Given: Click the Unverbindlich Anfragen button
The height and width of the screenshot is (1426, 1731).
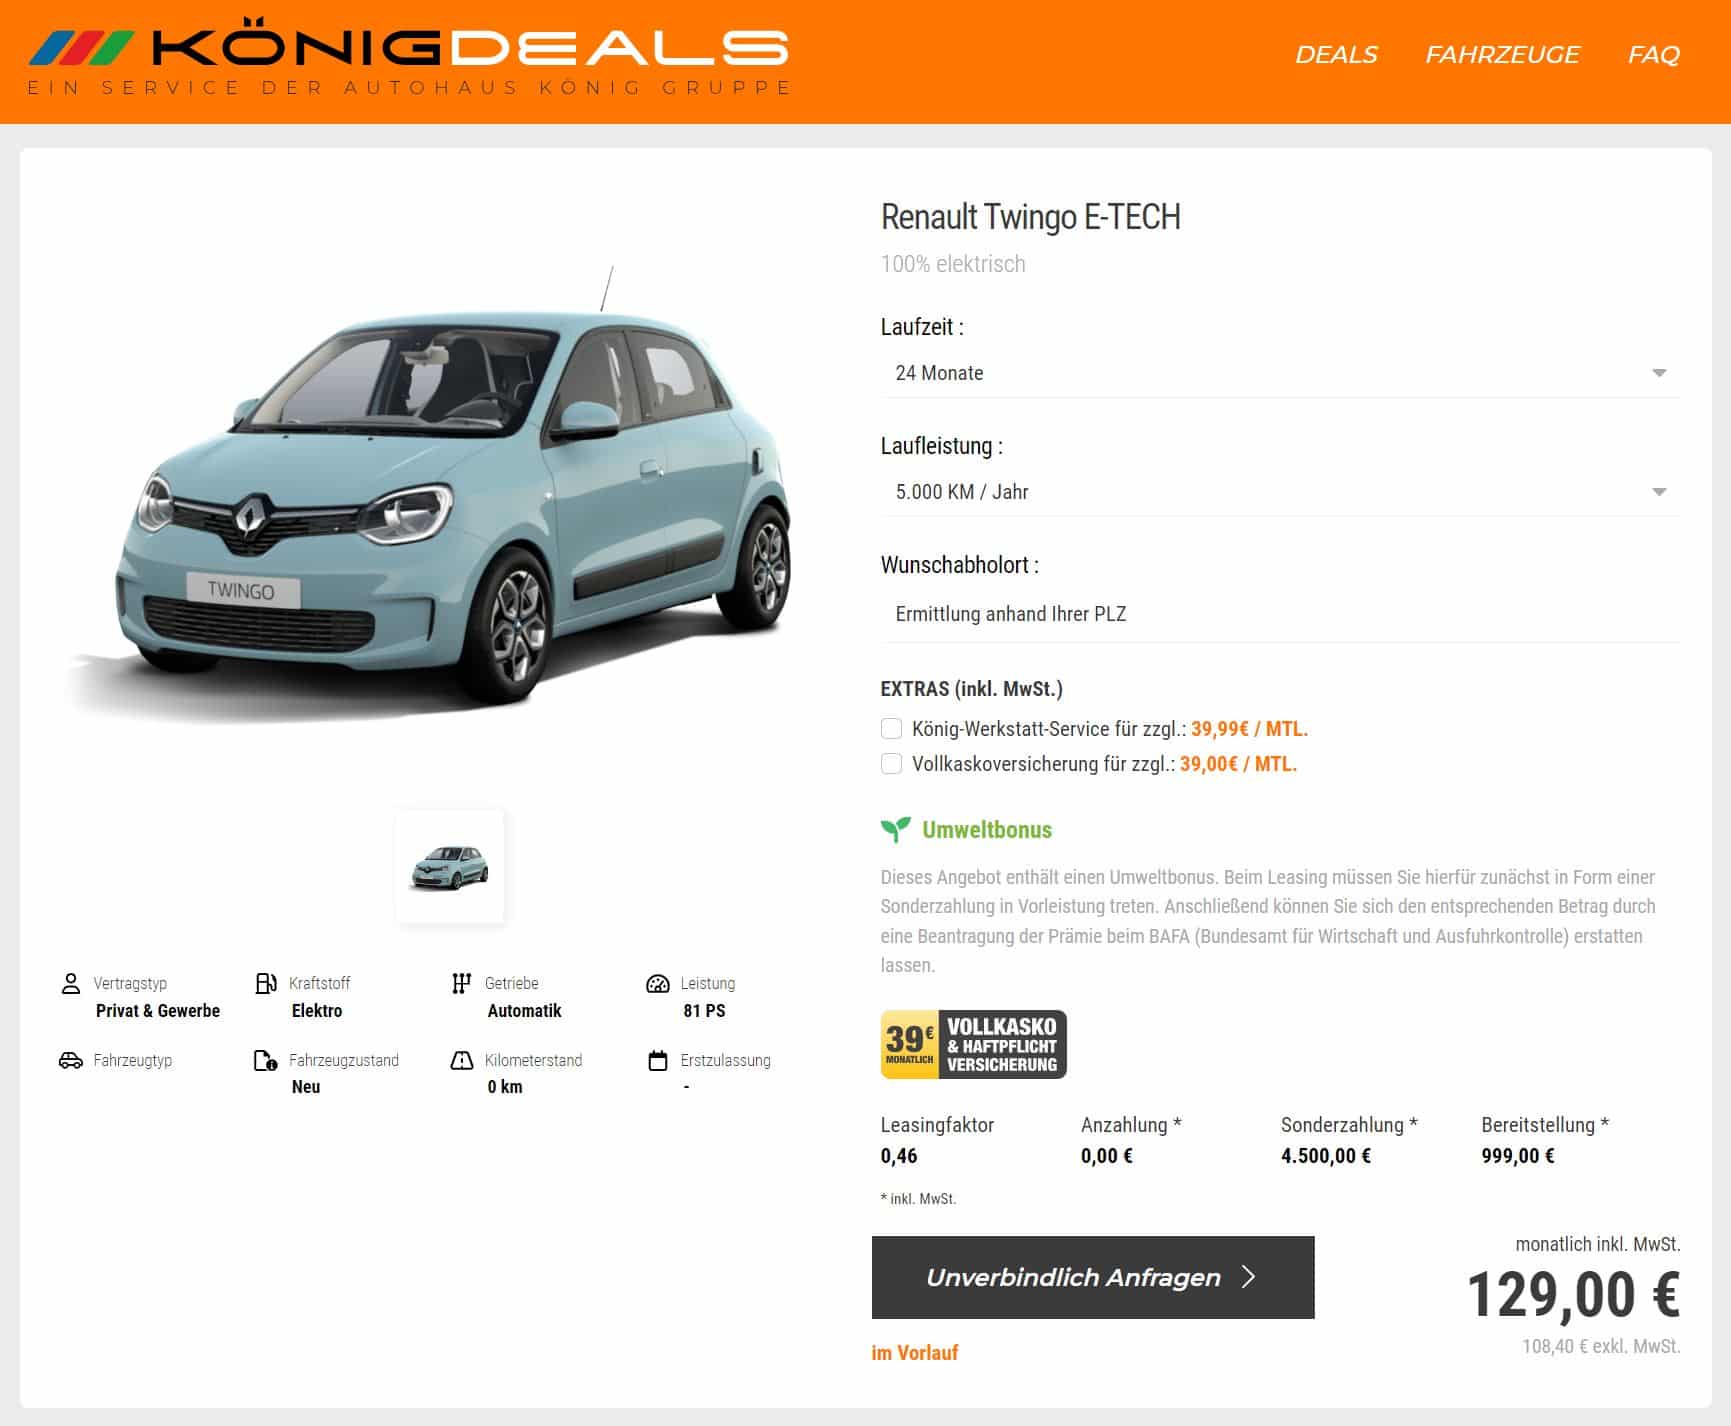Looking at the screenshot, I should coord(1093,1277).
